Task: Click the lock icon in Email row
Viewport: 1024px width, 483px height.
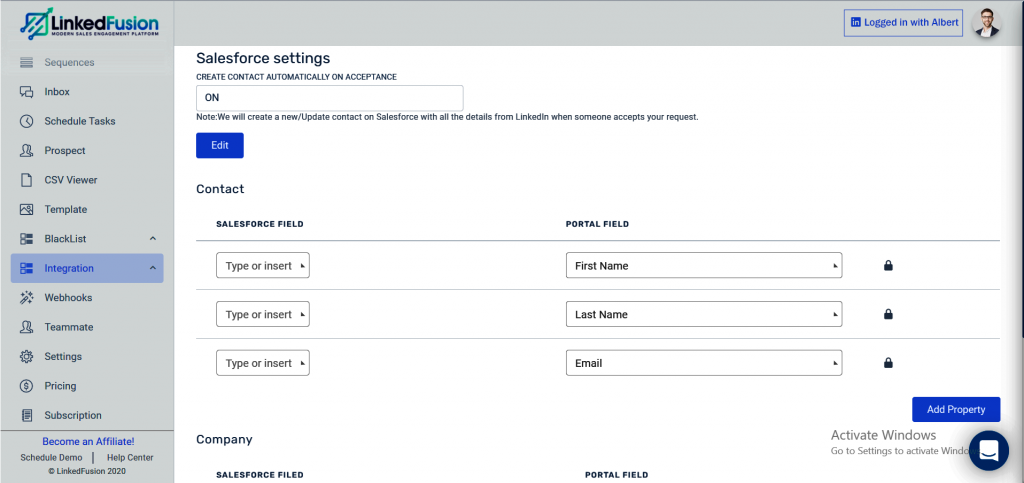Action: [888, 363]
